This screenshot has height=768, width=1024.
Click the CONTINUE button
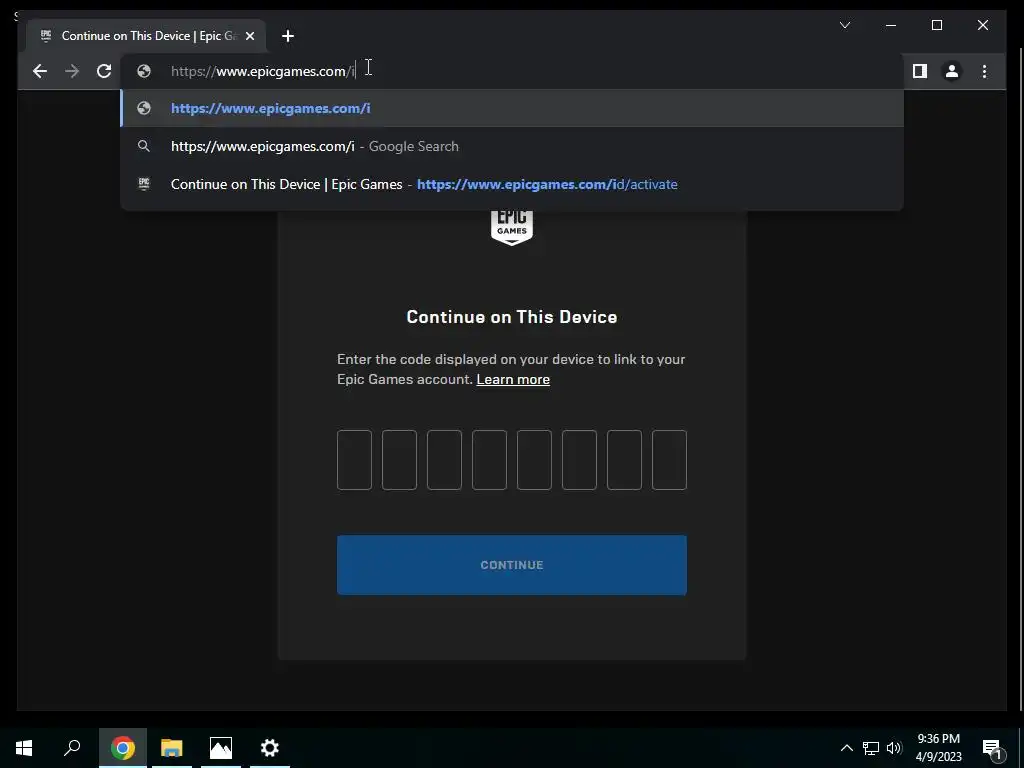pos(512,565)
